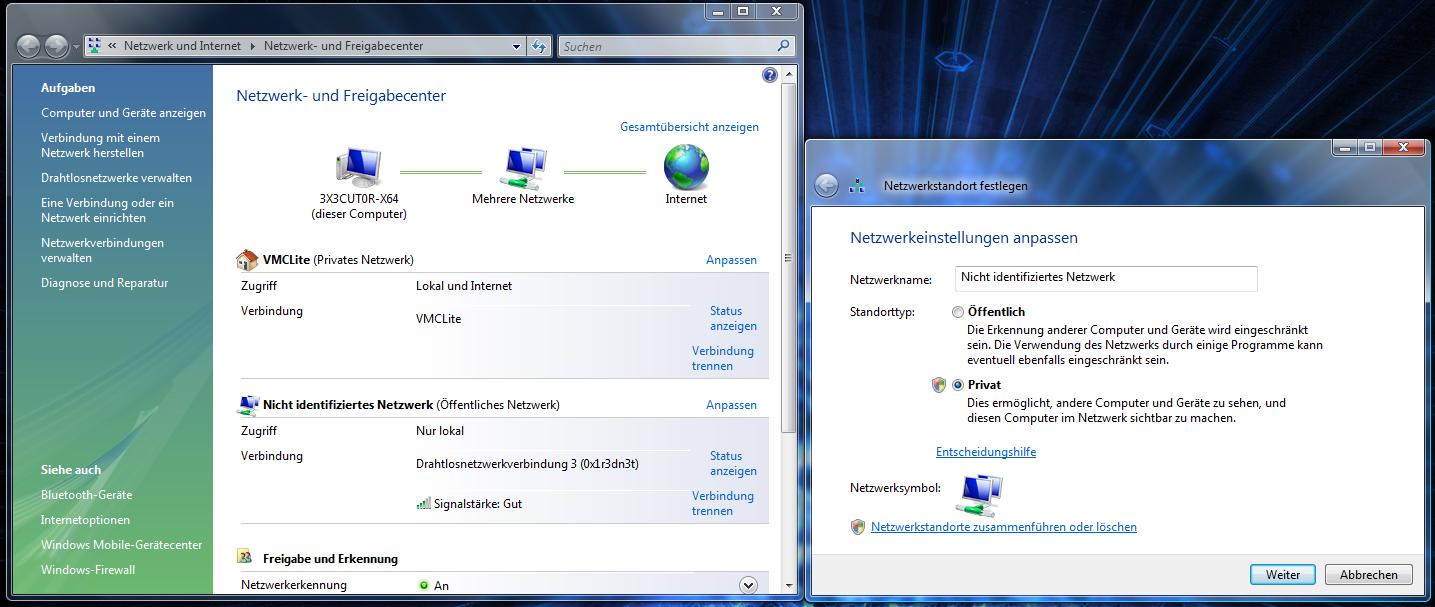
Task: Open help with the blue question mark icon
Action: [769, 75]
